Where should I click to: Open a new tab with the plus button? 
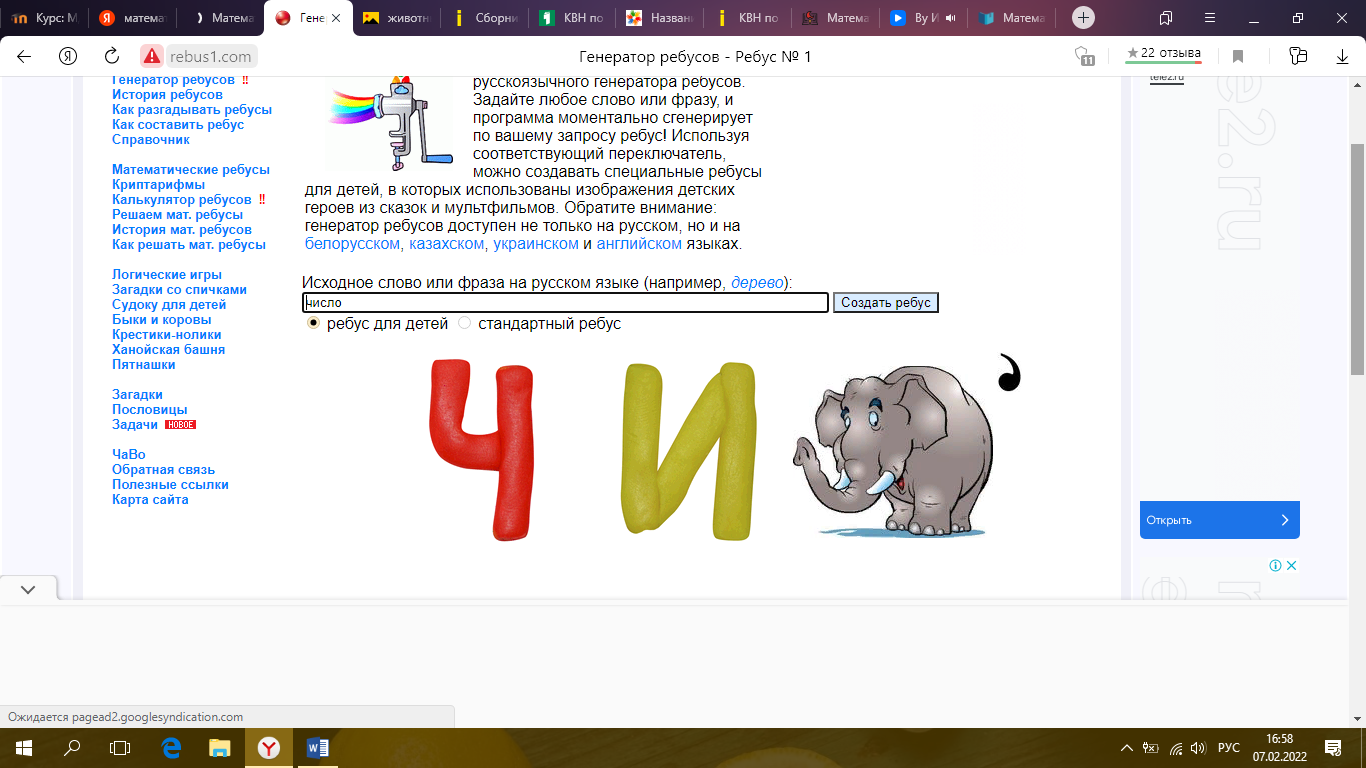point(1083,18)
